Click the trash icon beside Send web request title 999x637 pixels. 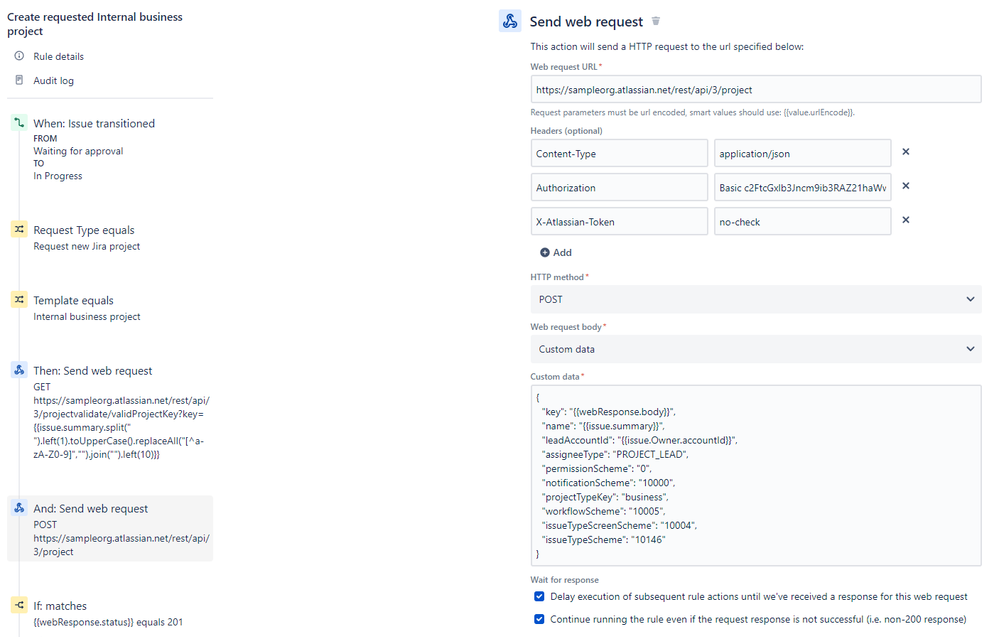coord(656,21)
